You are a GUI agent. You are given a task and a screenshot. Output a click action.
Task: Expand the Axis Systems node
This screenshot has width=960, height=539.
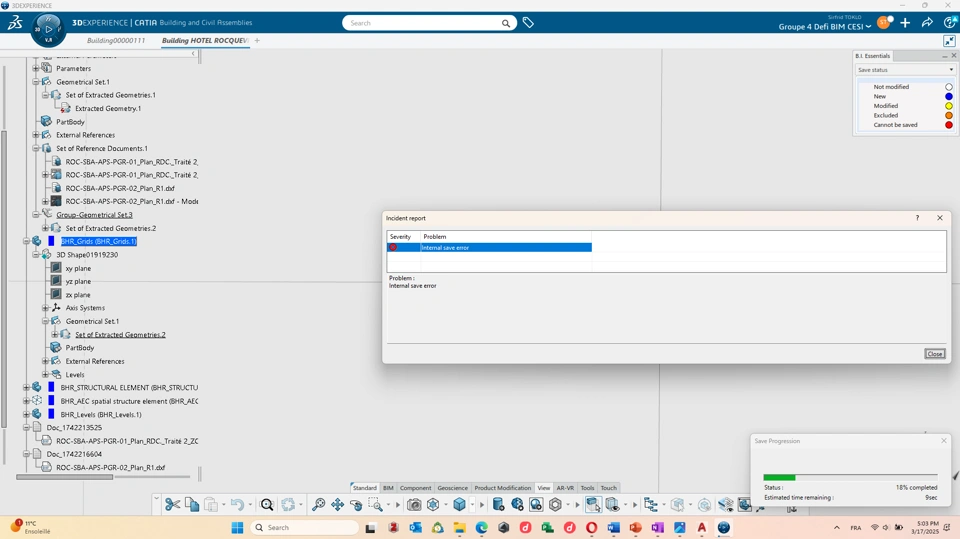[45, 308]
